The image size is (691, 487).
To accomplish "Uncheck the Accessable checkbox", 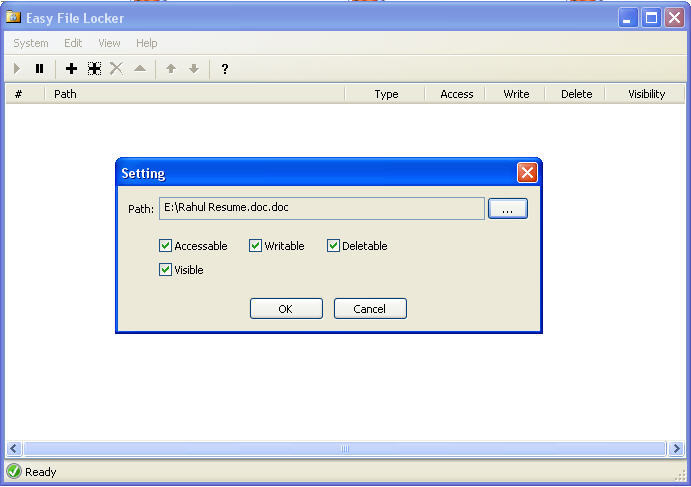I will [165, 245].
